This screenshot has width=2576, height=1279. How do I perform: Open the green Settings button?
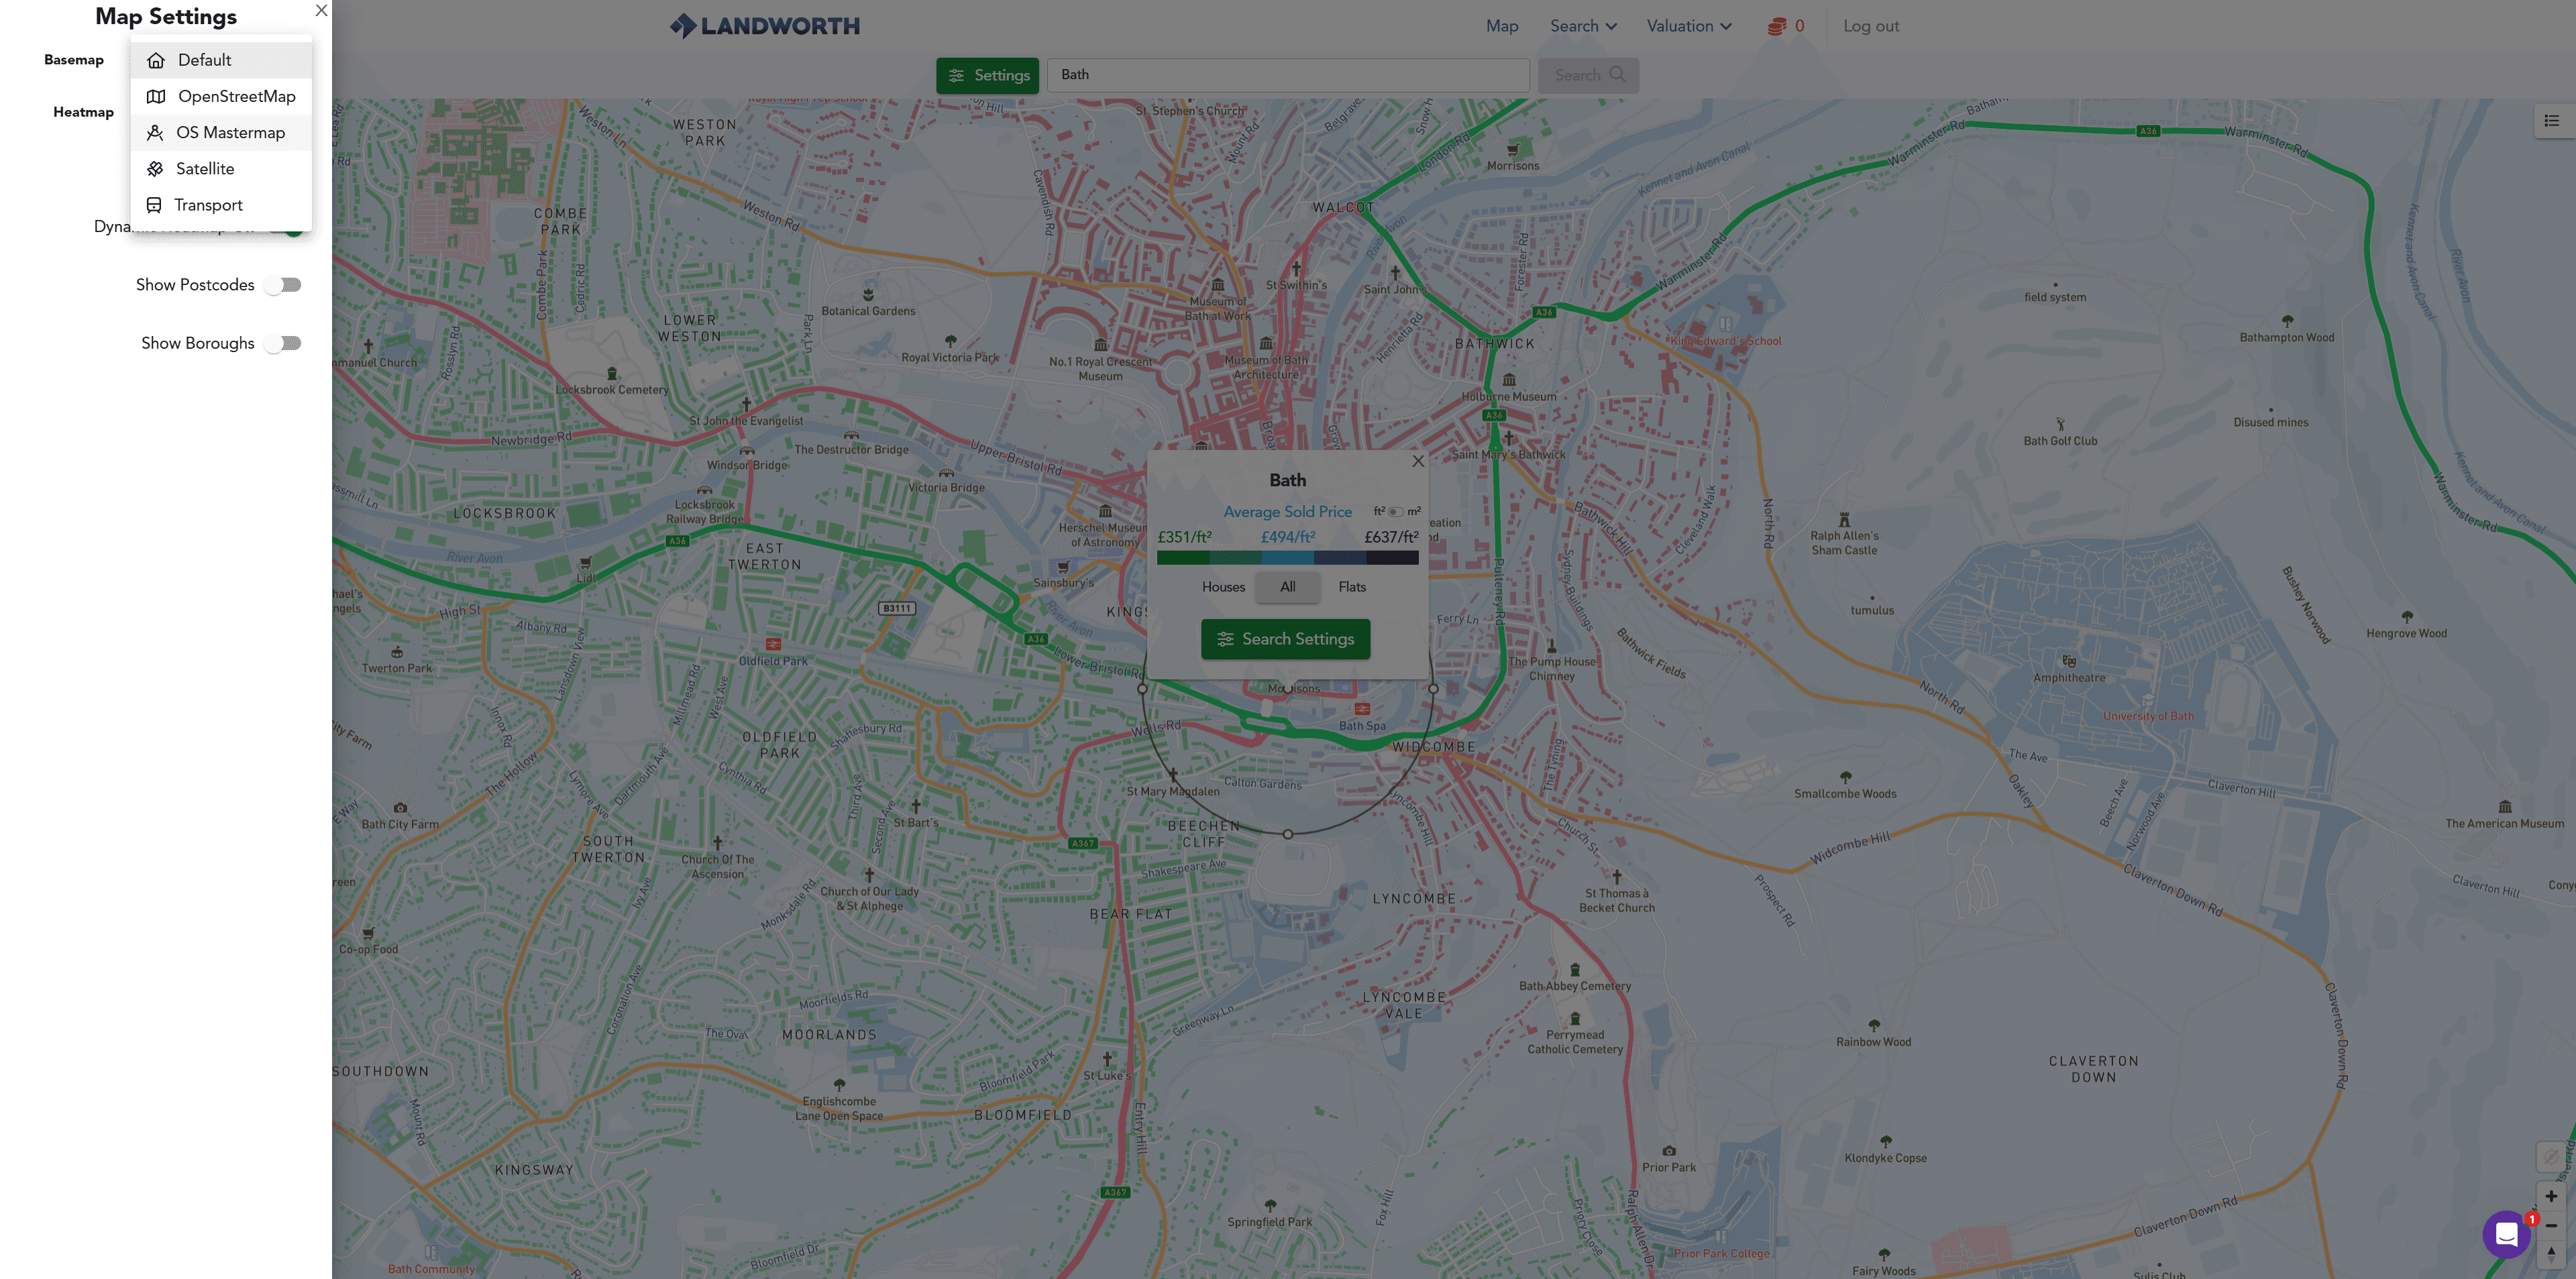tap(988, 75)
